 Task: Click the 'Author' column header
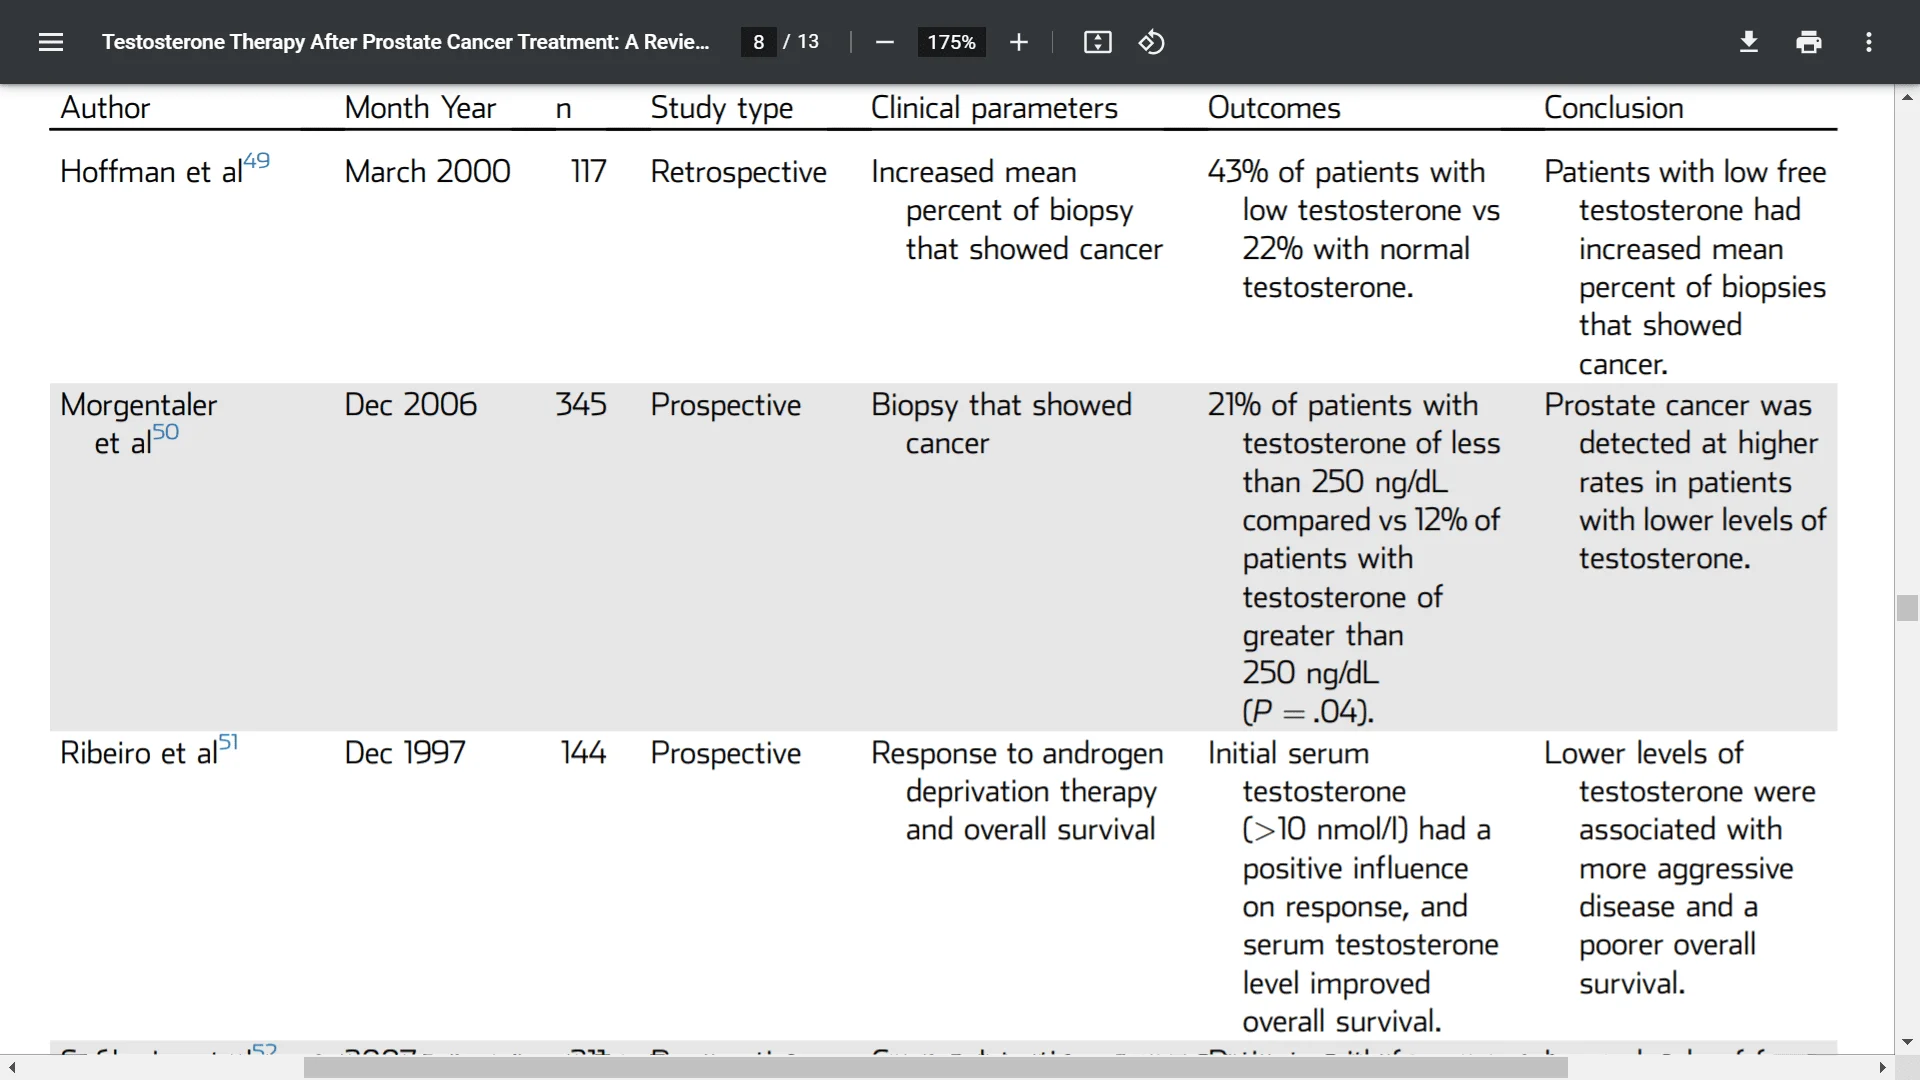pos(105,108)
